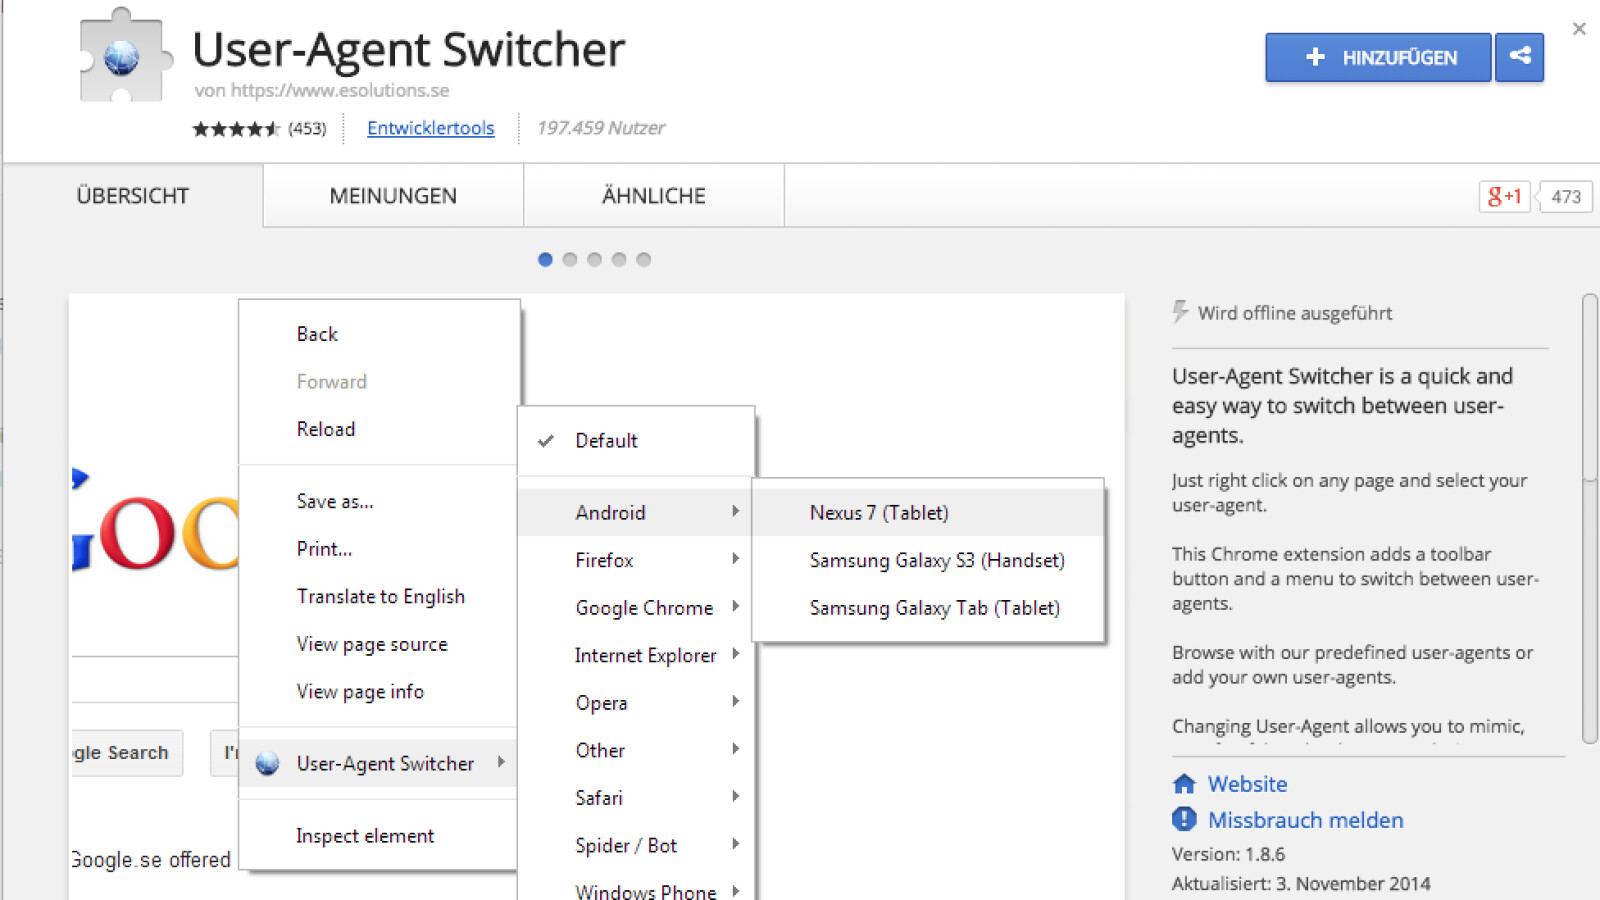Click the description panel scrollbar
This screenshot has height=900, width=1600.
1590,518
